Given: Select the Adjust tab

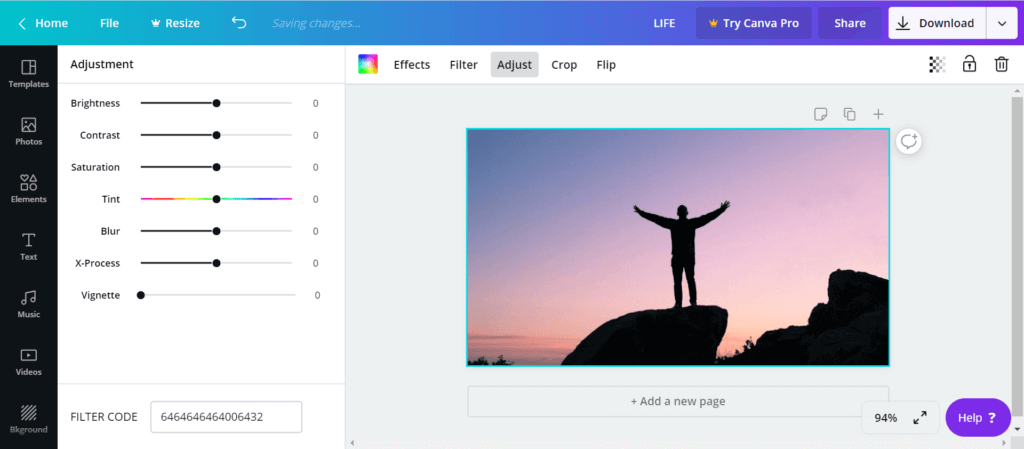Looking at the screenshot, I should coord(515,65).
